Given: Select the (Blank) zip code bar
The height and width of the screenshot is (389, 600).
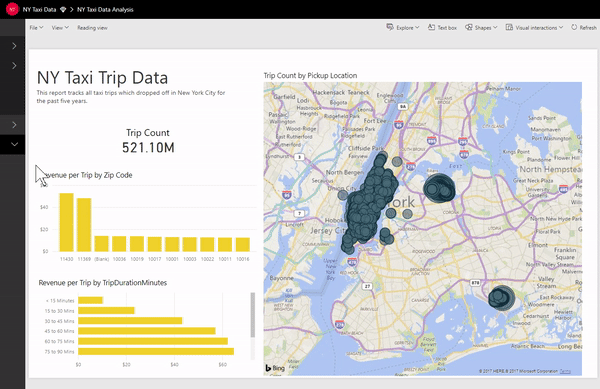Looking at the screenshot, I should (101, 244).
